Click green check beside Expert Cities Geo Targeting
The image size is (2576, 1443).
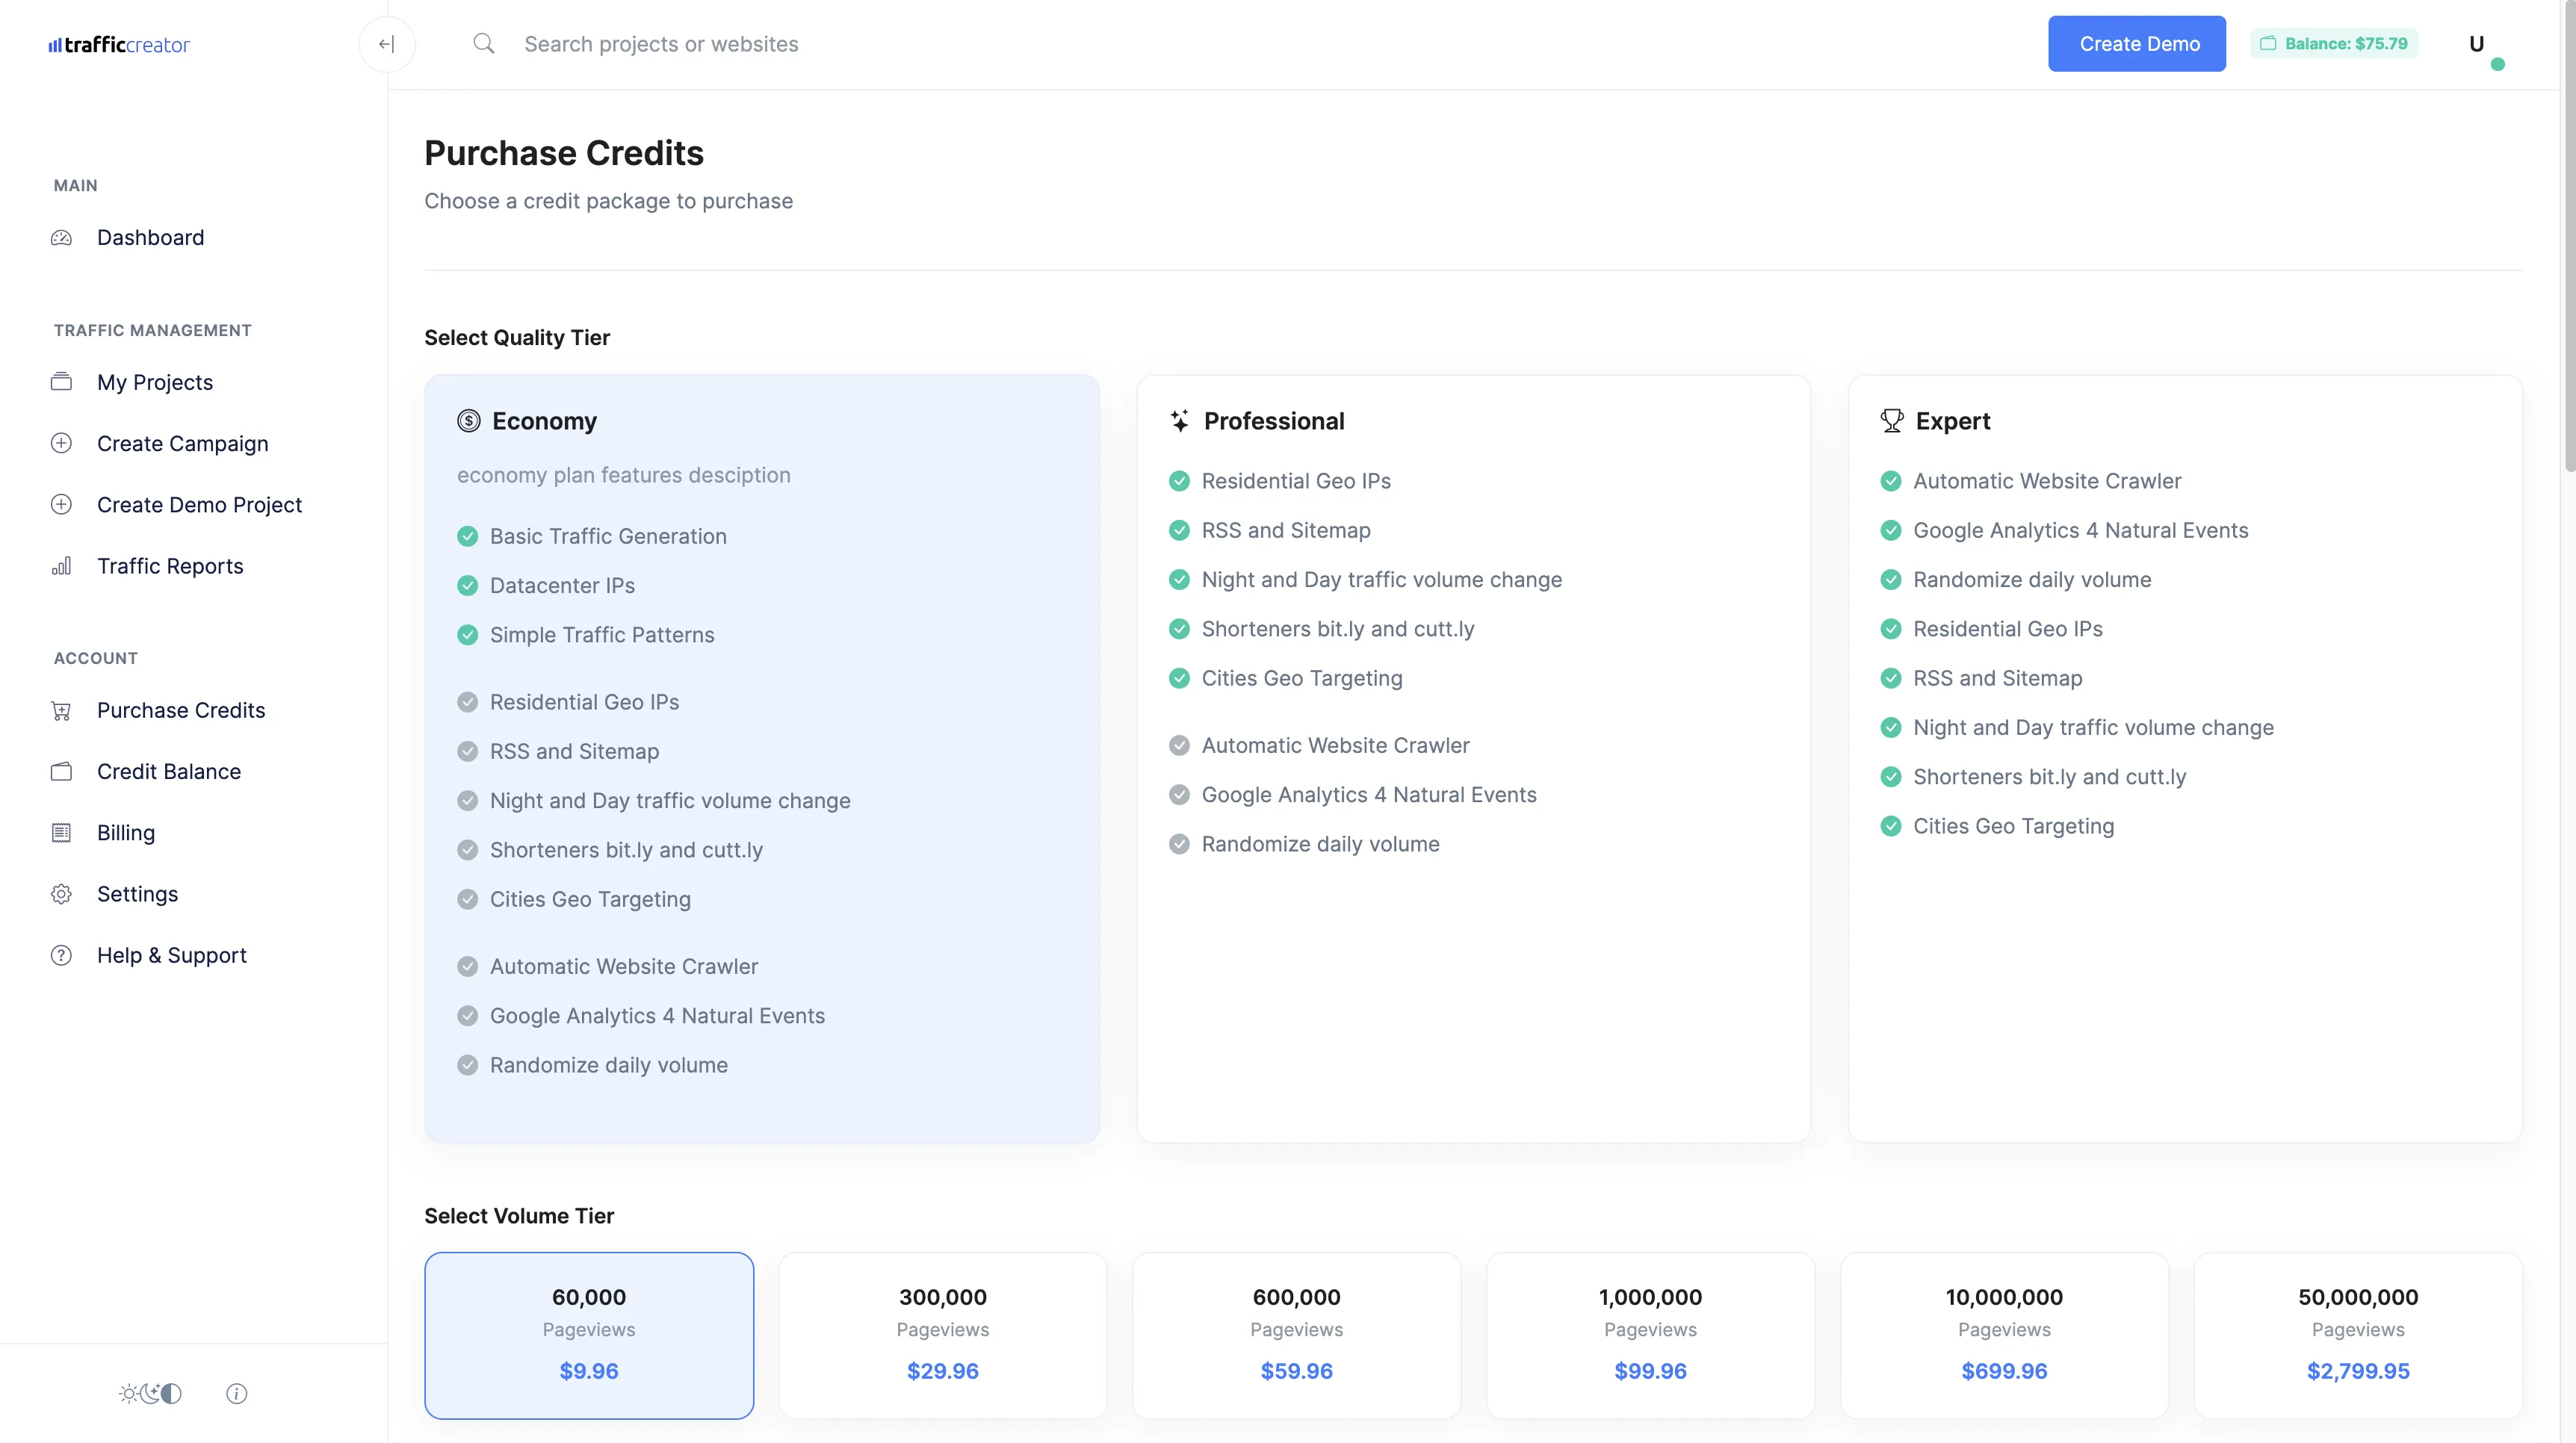1891,827
